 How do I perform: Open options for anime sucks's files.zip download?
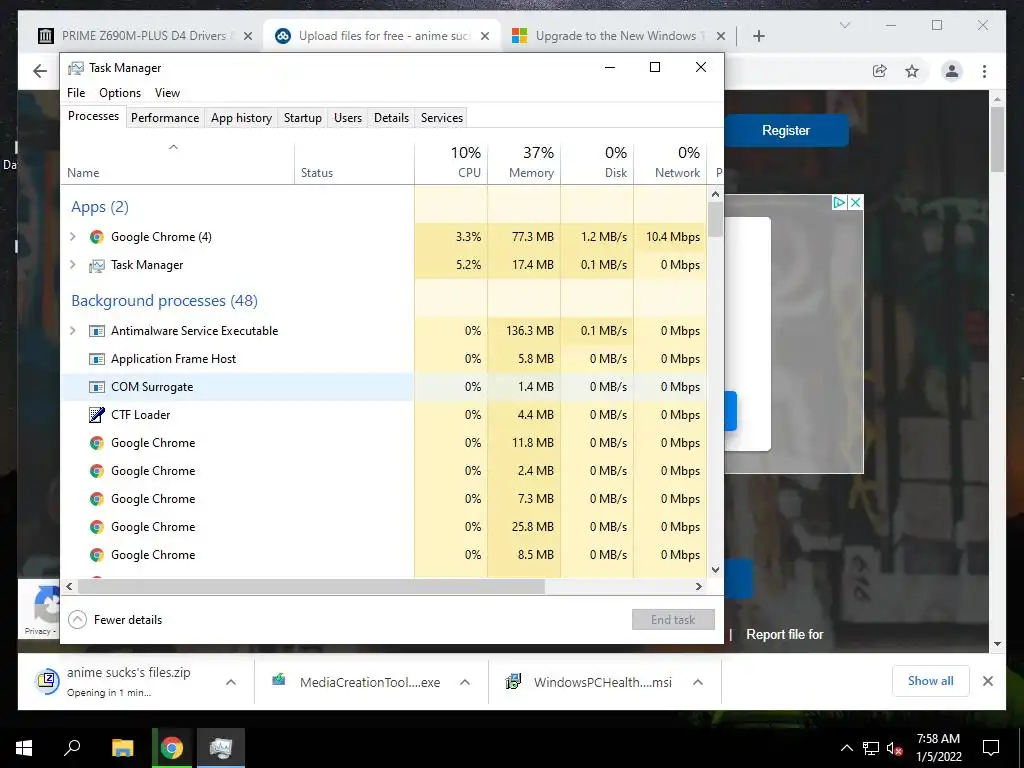[x=231, y=682]
